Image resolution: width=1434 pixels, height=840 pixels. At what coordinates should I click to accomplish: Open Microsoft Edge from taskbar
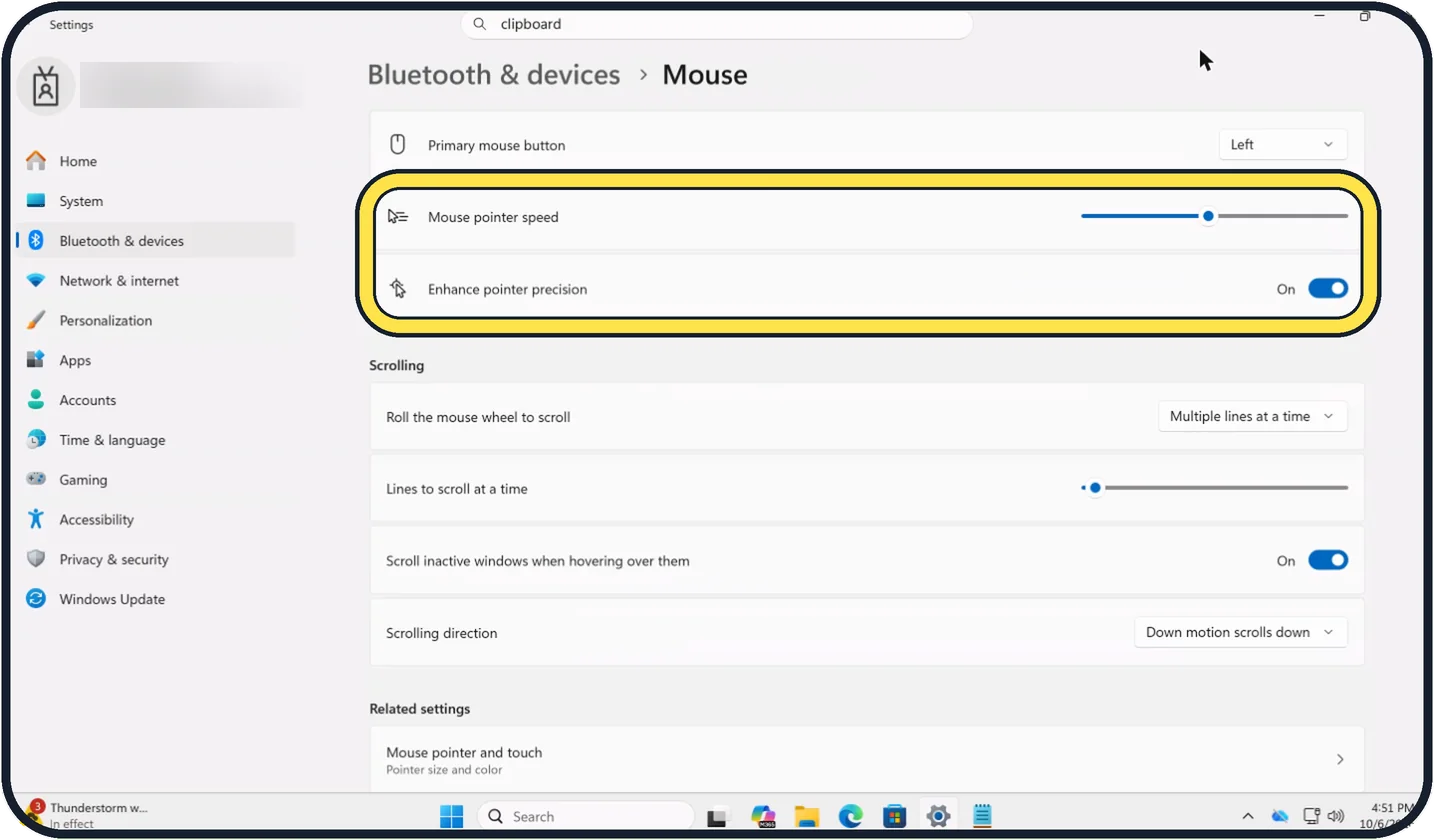point(851,816)
